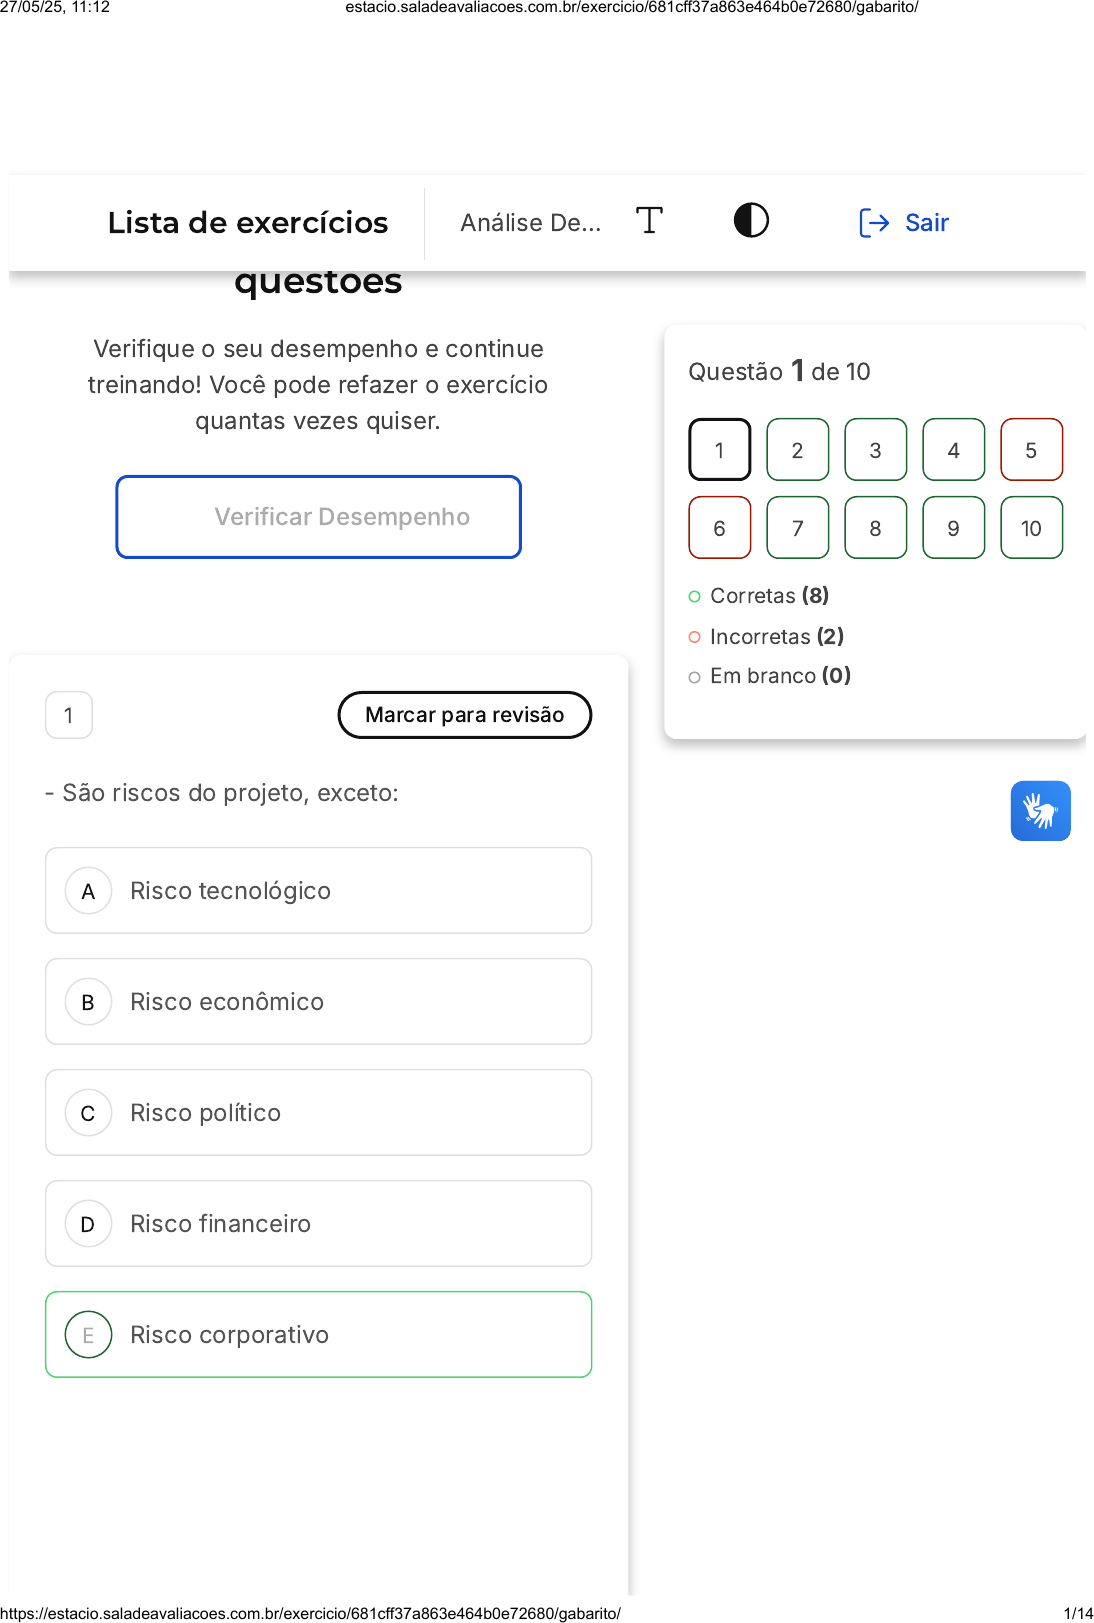Click the font size T icon
This screenshot has height=1623, width=1094.
649,220
